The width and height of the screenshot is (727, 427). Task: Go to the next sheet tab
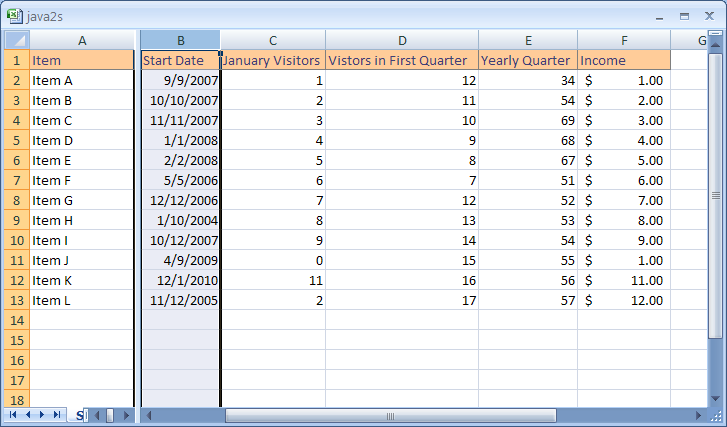[43, 414]
